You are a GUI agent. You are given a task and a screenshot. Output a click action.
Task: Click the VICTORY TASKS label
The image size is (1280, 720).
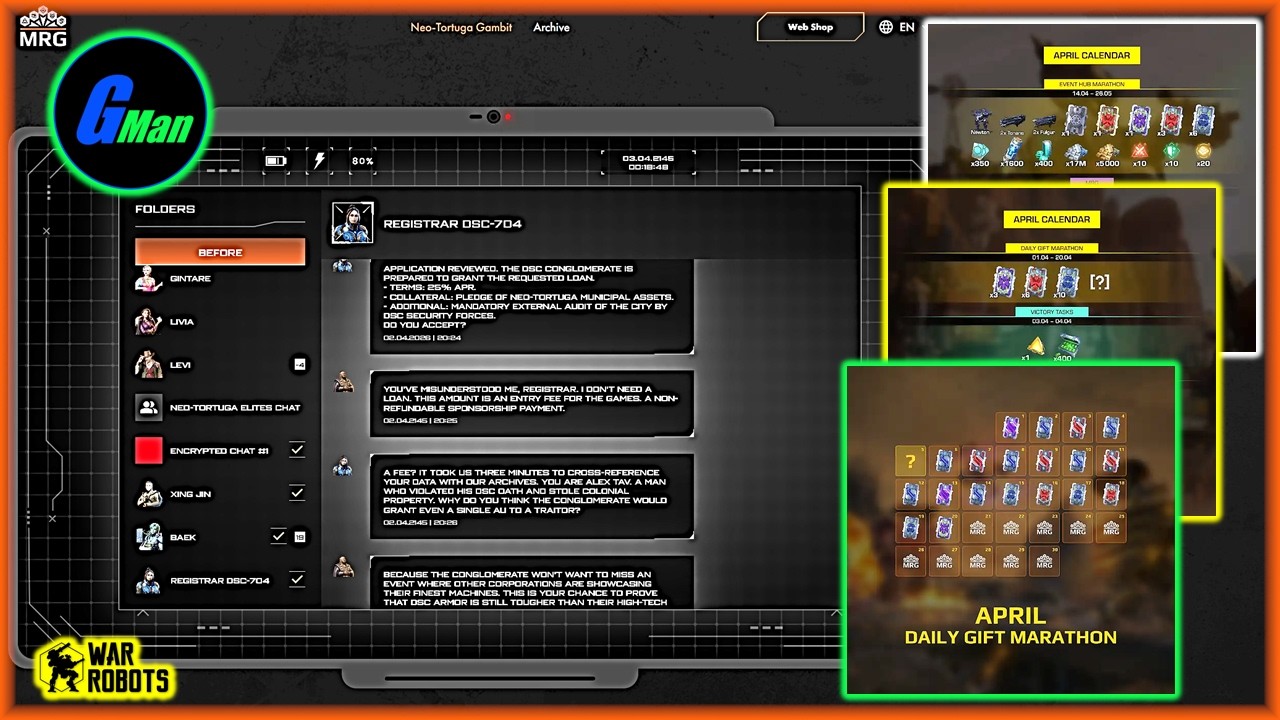[x=1051, y=312]
